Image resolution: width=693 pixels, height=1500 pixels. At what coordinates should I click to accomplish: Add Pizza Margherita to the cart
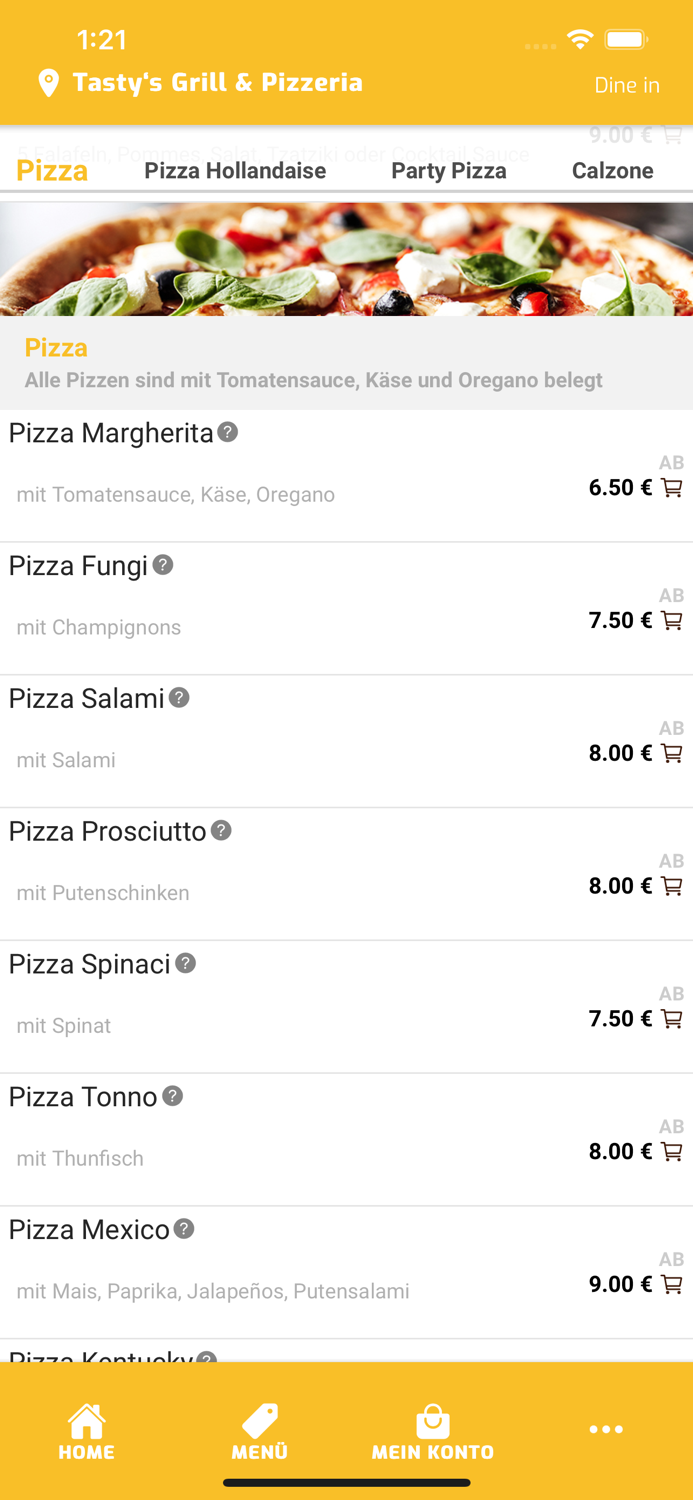671,487
